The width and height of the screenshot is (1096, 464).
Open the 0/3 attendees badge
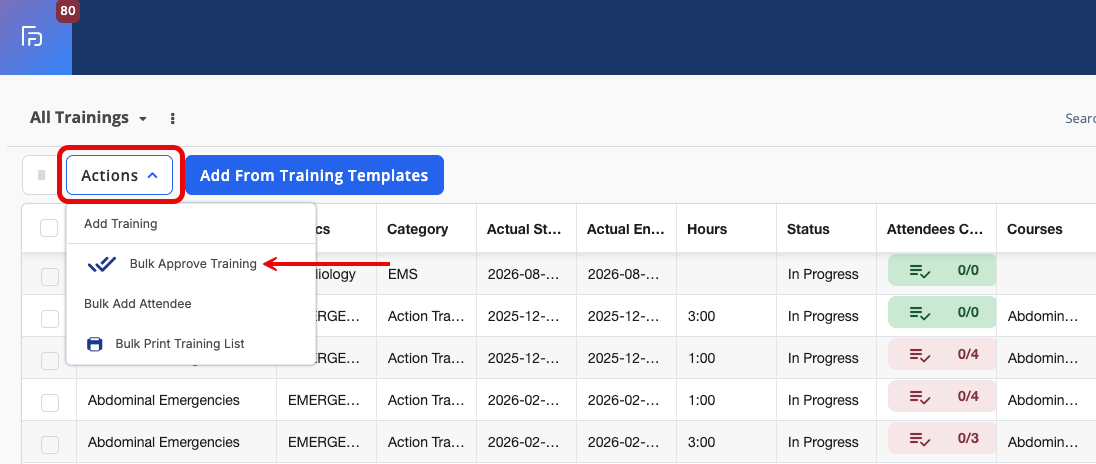click(x=942, y=439)
